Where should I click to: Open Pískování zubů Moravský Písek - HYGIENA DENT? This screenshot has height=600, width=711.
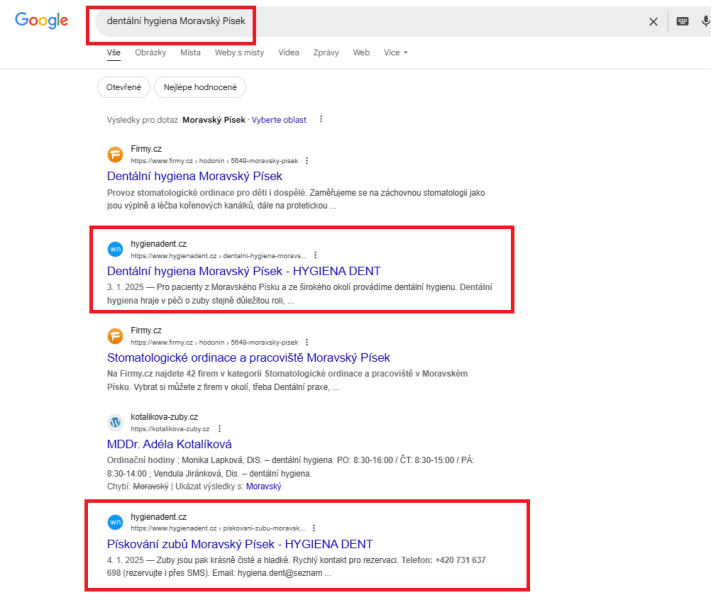[x=240, y=544]
